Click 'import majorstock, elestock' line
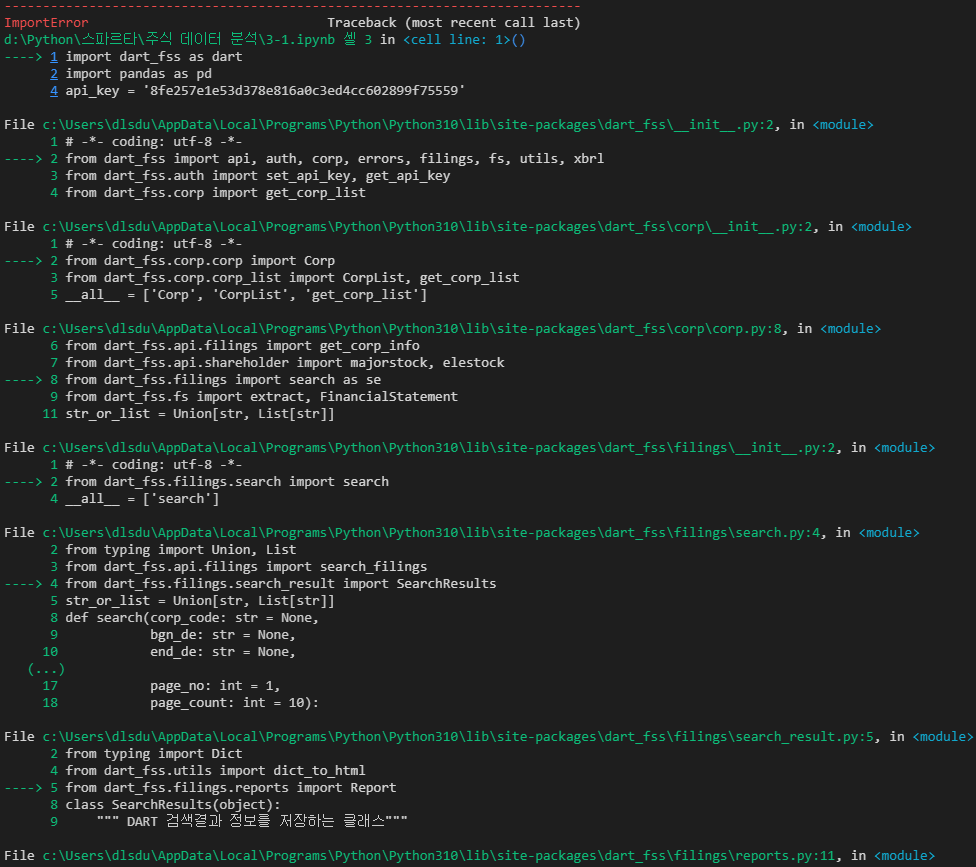 (x=284, y=362)
